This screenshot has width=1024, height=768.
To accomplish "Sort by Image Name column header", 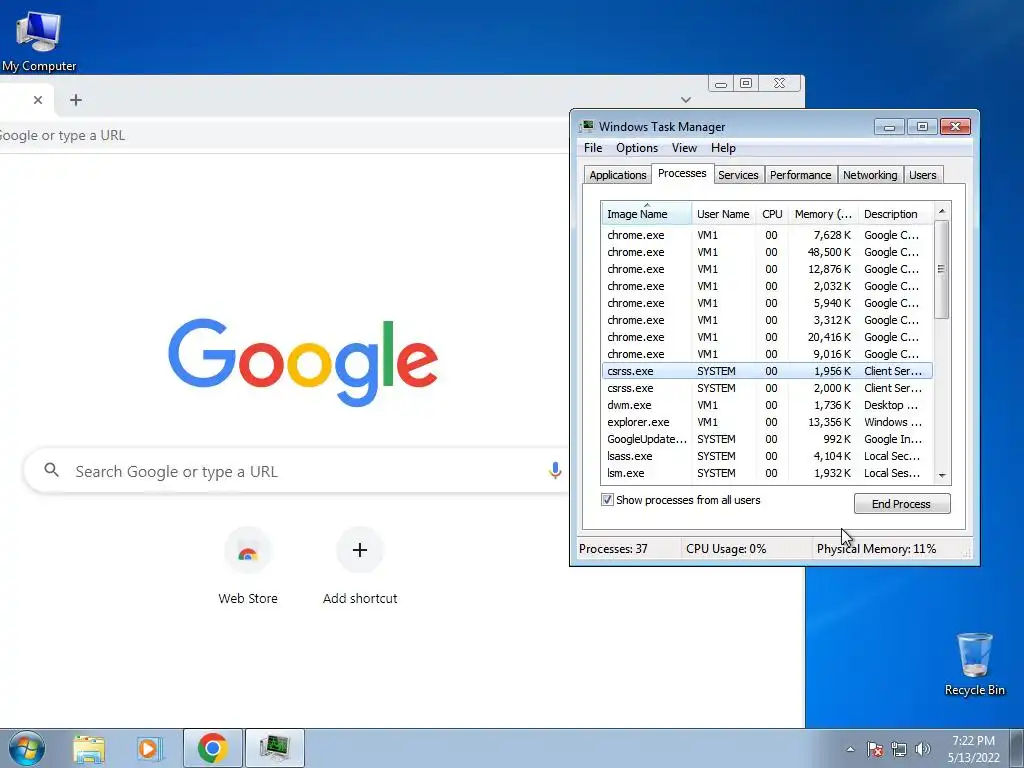I will pyautogui.click(x=646, y=214).
